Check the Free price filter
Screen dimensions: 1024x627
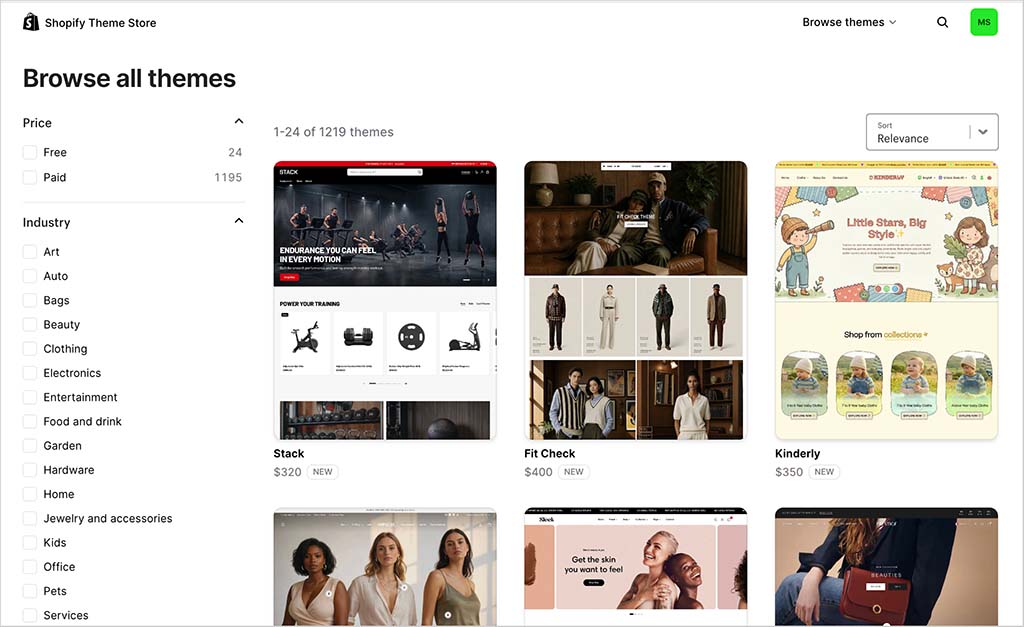(30, 152)
